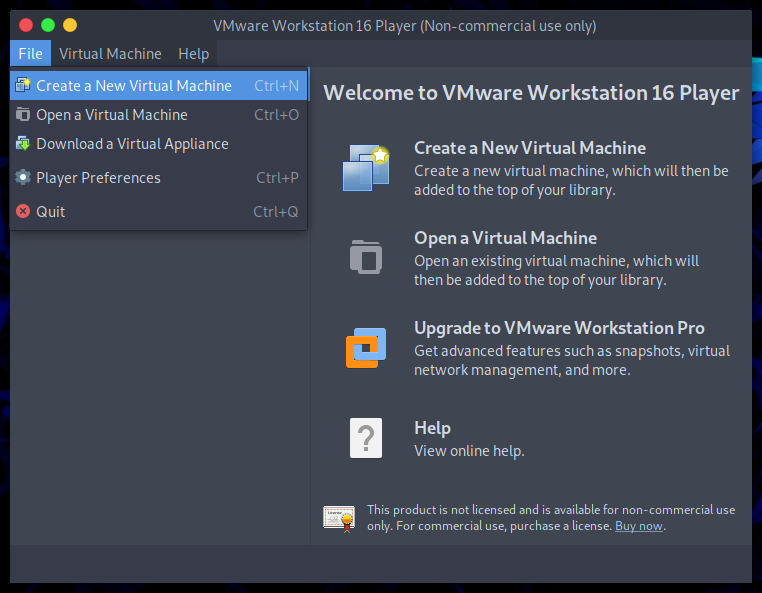Screen dimensions: 762x593
Task: Click the Open a Virtual Machine menu icon
Action: click(23, 114)
